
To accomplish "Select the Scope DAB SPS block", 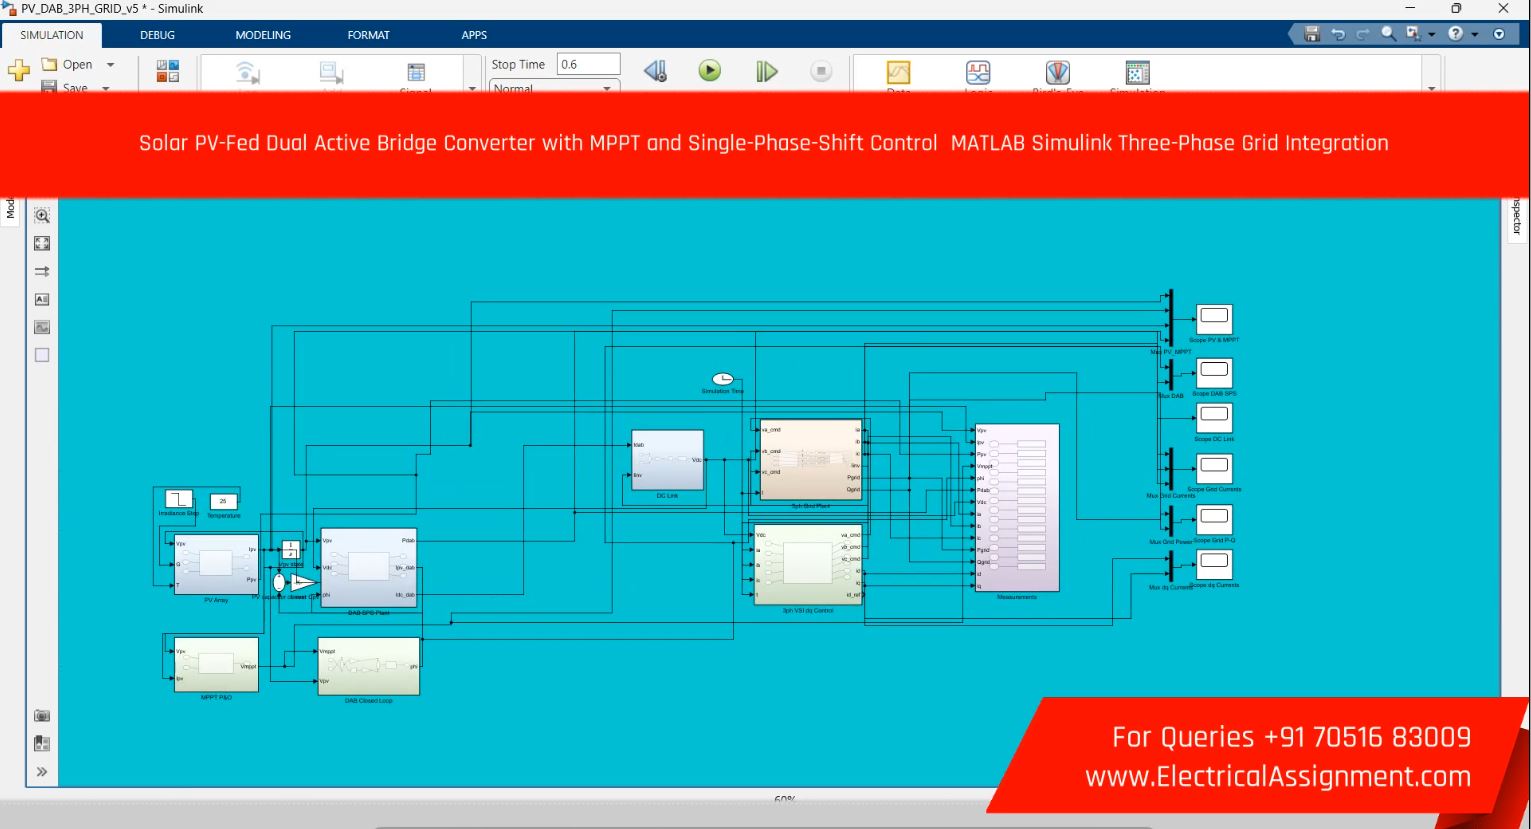I will 1214,373.
